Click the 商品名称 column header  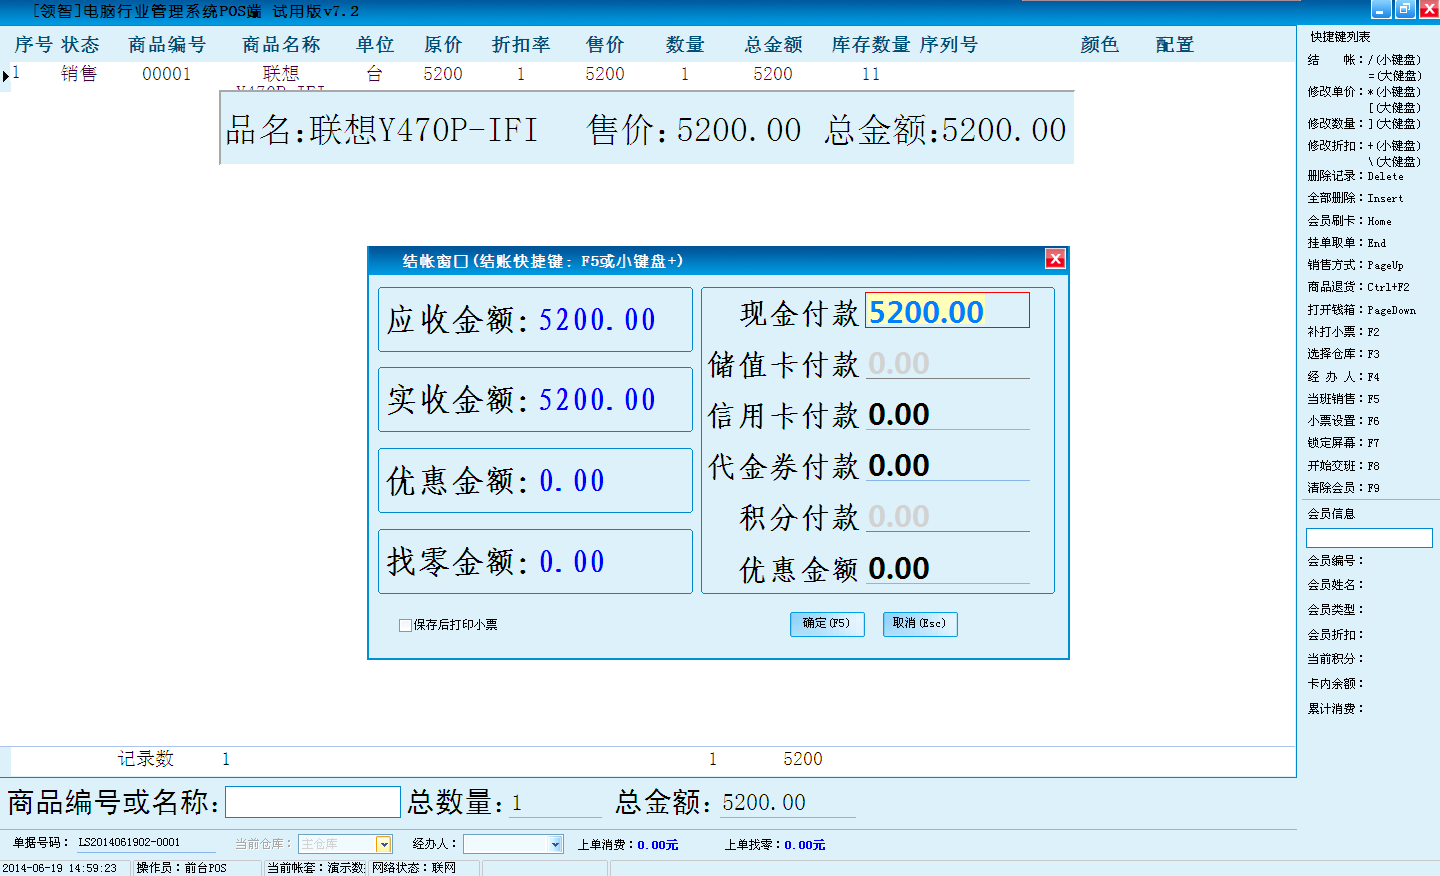coord(281,45)
